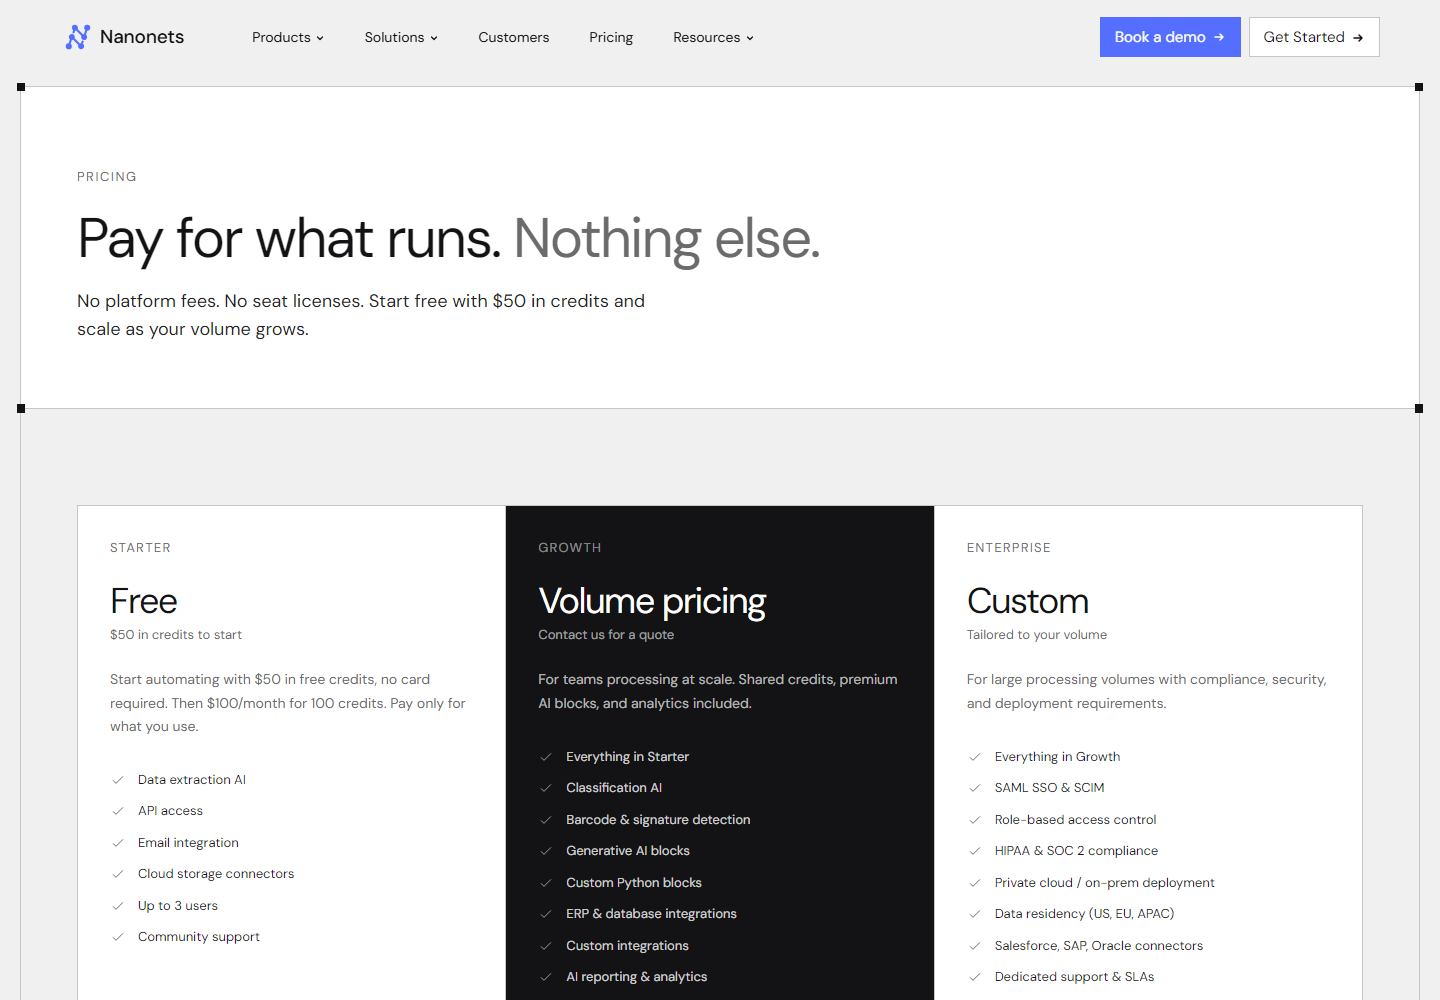The width and height of the screenshot is (1440, 1000).
Task: Click 'ERP & database integrations' text
Action: [651, 914]
